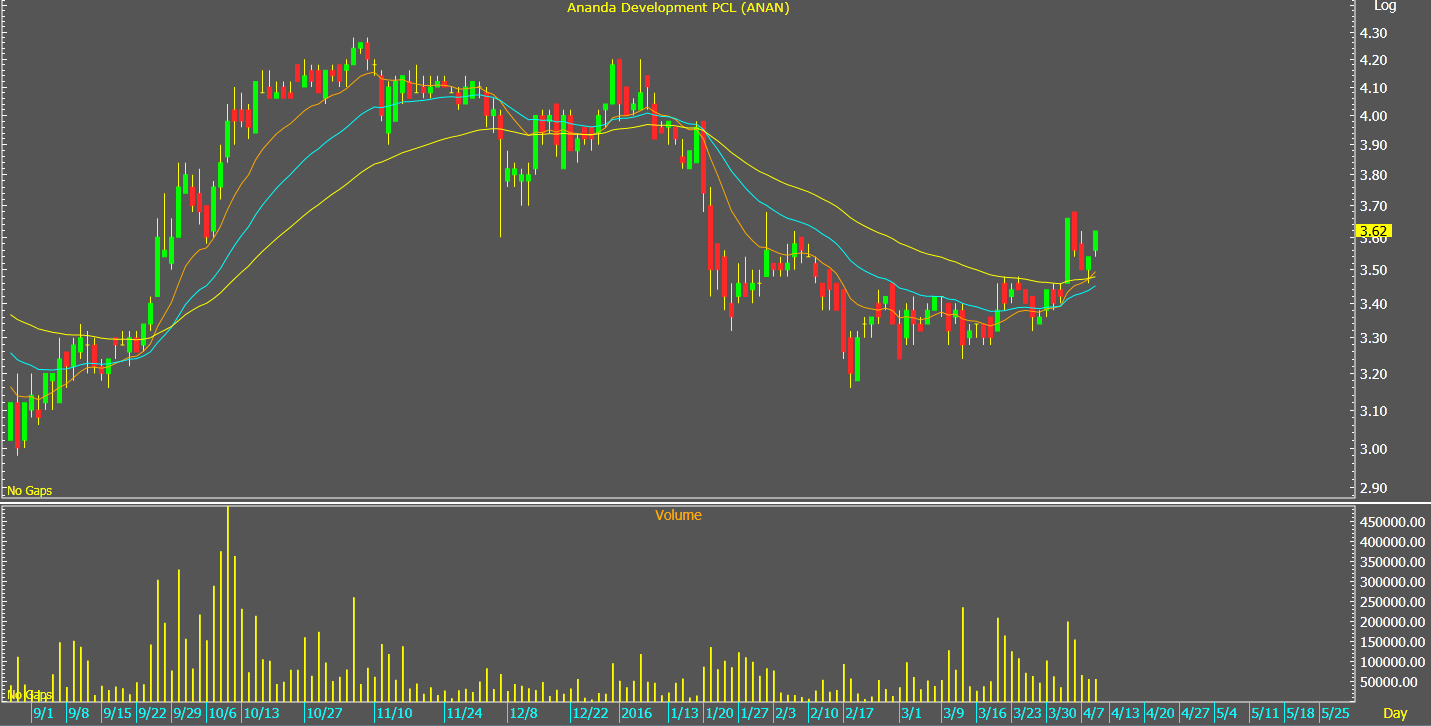Click the 3.80 price axis label
The width and height of the screenshot is (1431, 726).
(1373, 175)
